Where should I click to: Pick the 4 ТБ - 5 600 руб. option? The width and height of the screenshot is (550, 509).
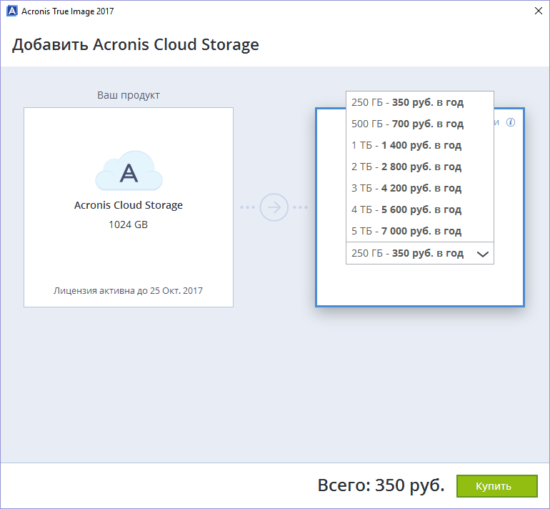pos(420,210)
